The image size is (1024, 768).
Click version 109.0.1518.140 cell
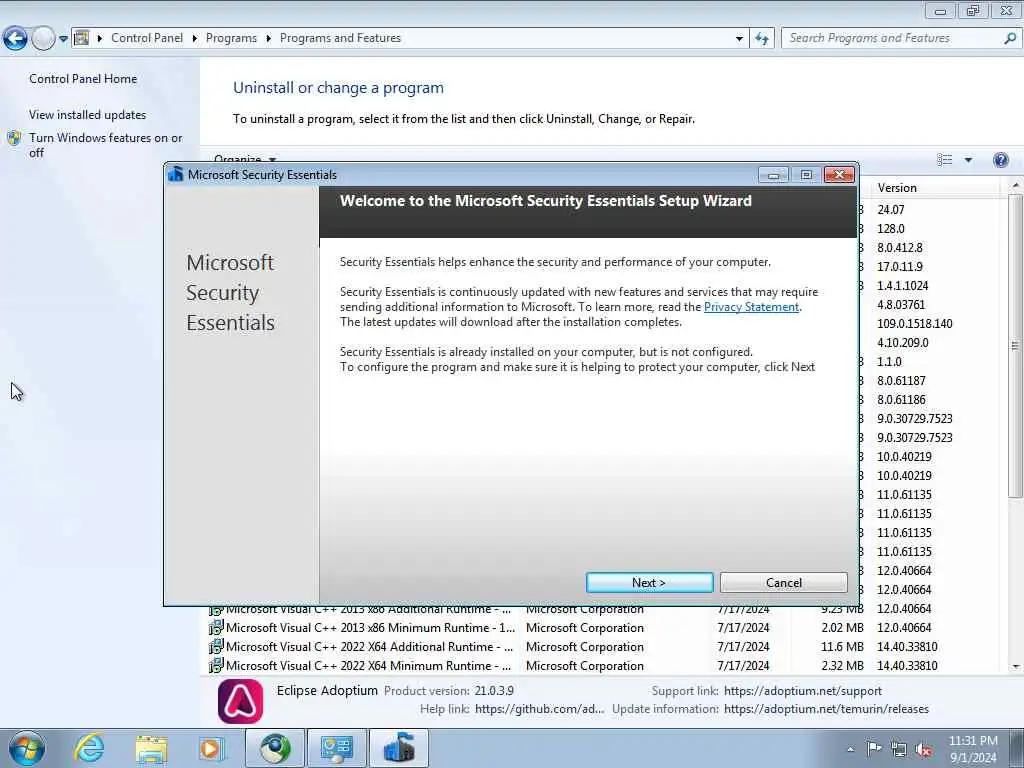[x=914, y=323]
